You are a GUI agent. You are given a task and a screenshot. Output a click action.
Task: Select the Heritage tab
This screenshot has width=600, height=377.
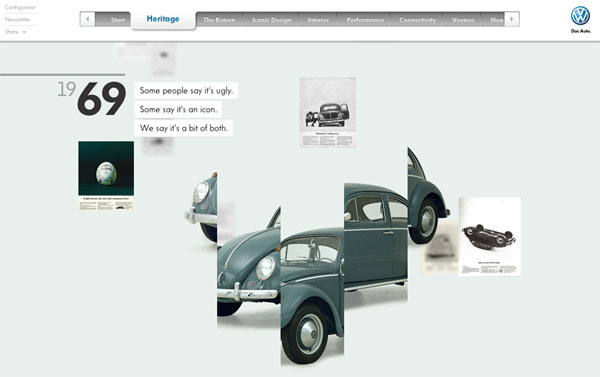pos(163,19)
